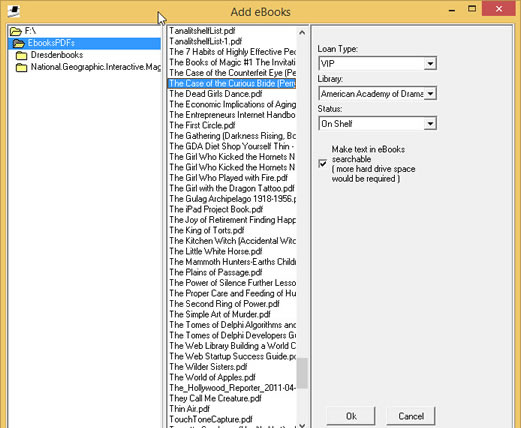
Task: Select The Case of the Counterfeit Eye file
Action: point(231,73)
